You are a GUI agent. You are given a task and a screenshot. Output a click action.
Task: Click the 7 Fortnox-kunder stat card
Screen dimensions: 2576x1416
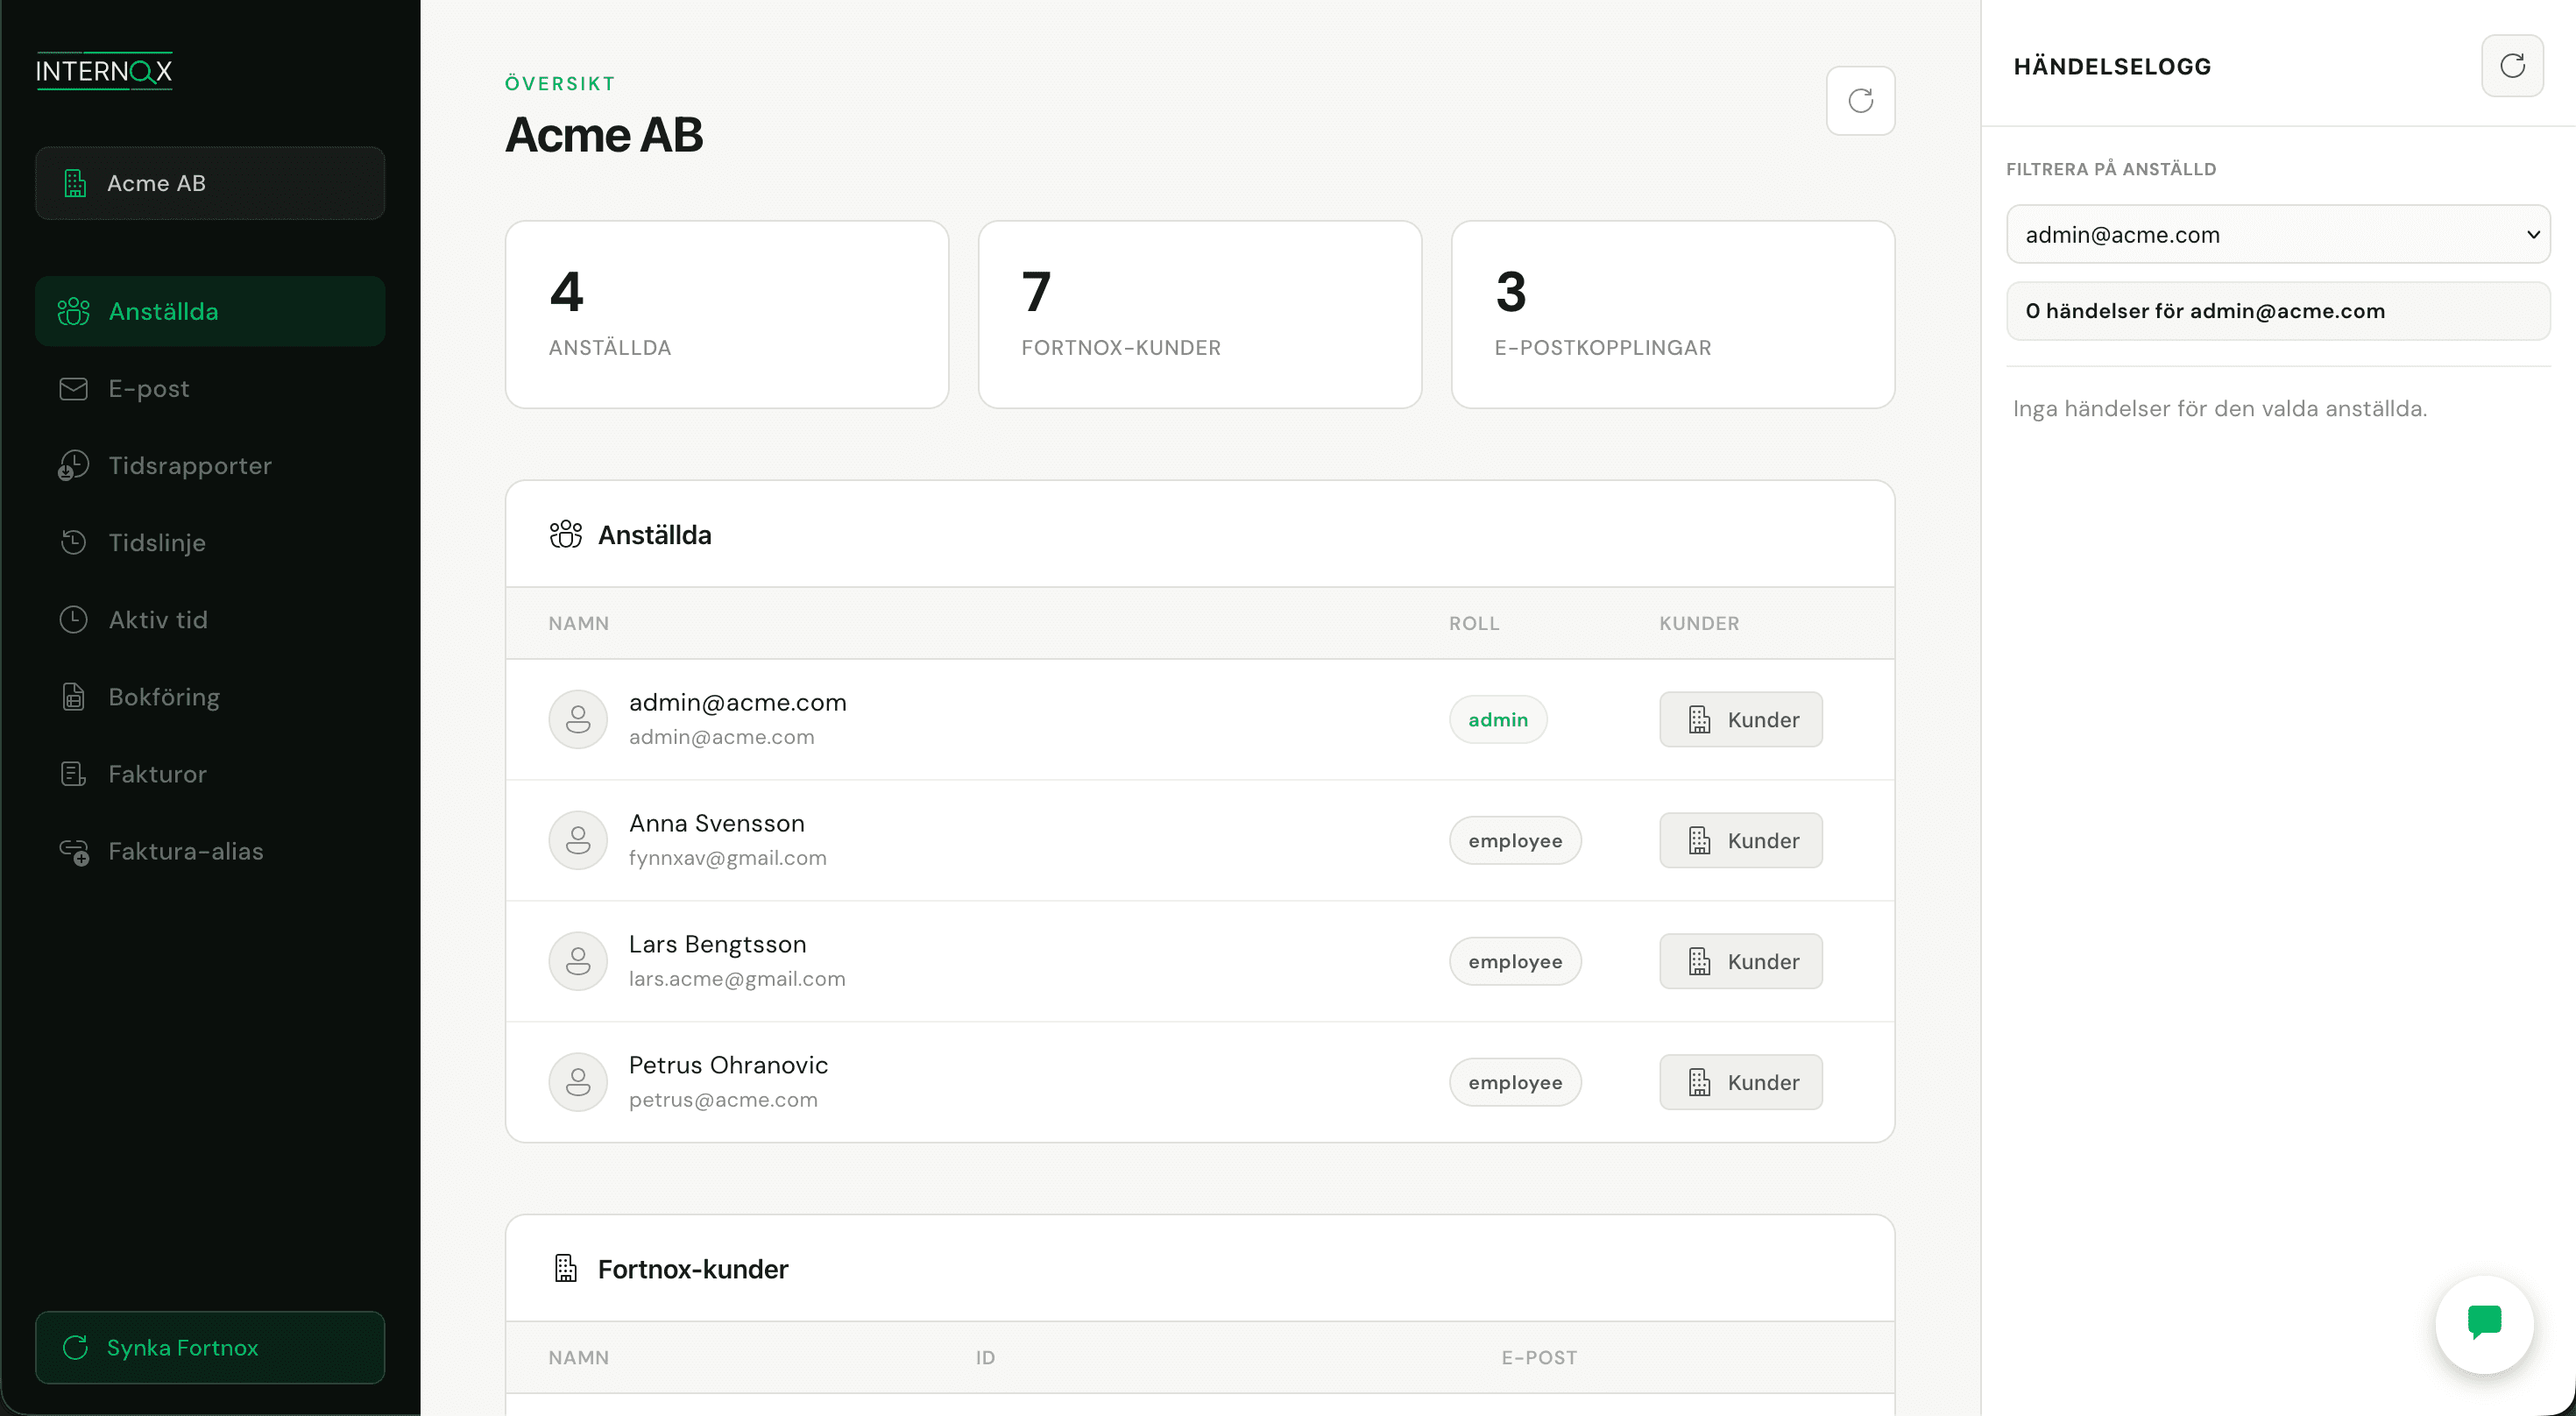click(1200, 314)
